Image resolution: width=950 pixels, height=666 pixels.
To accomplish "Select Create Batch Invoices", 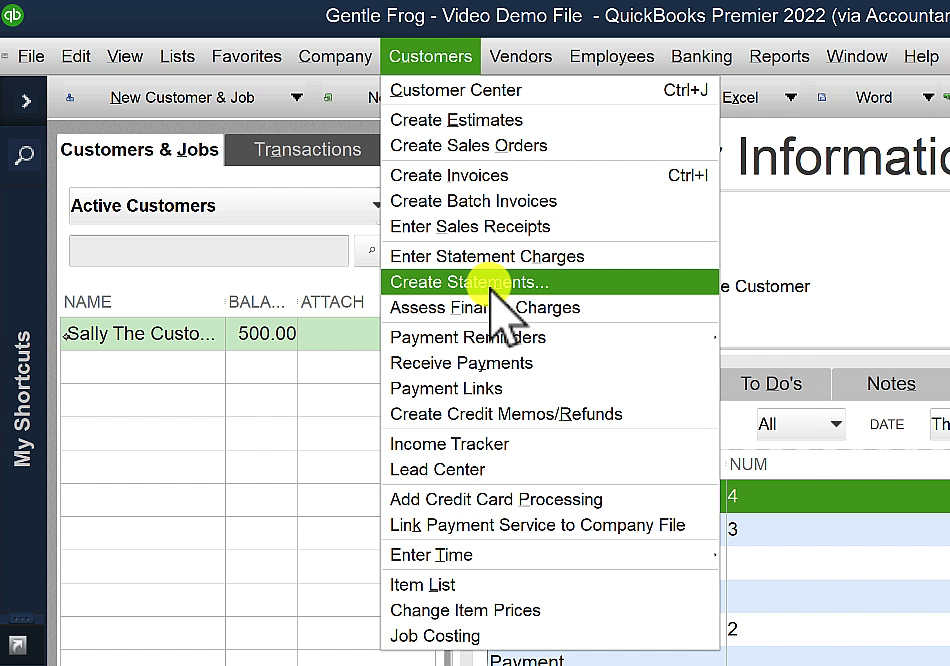I will (x=550, y=201).
